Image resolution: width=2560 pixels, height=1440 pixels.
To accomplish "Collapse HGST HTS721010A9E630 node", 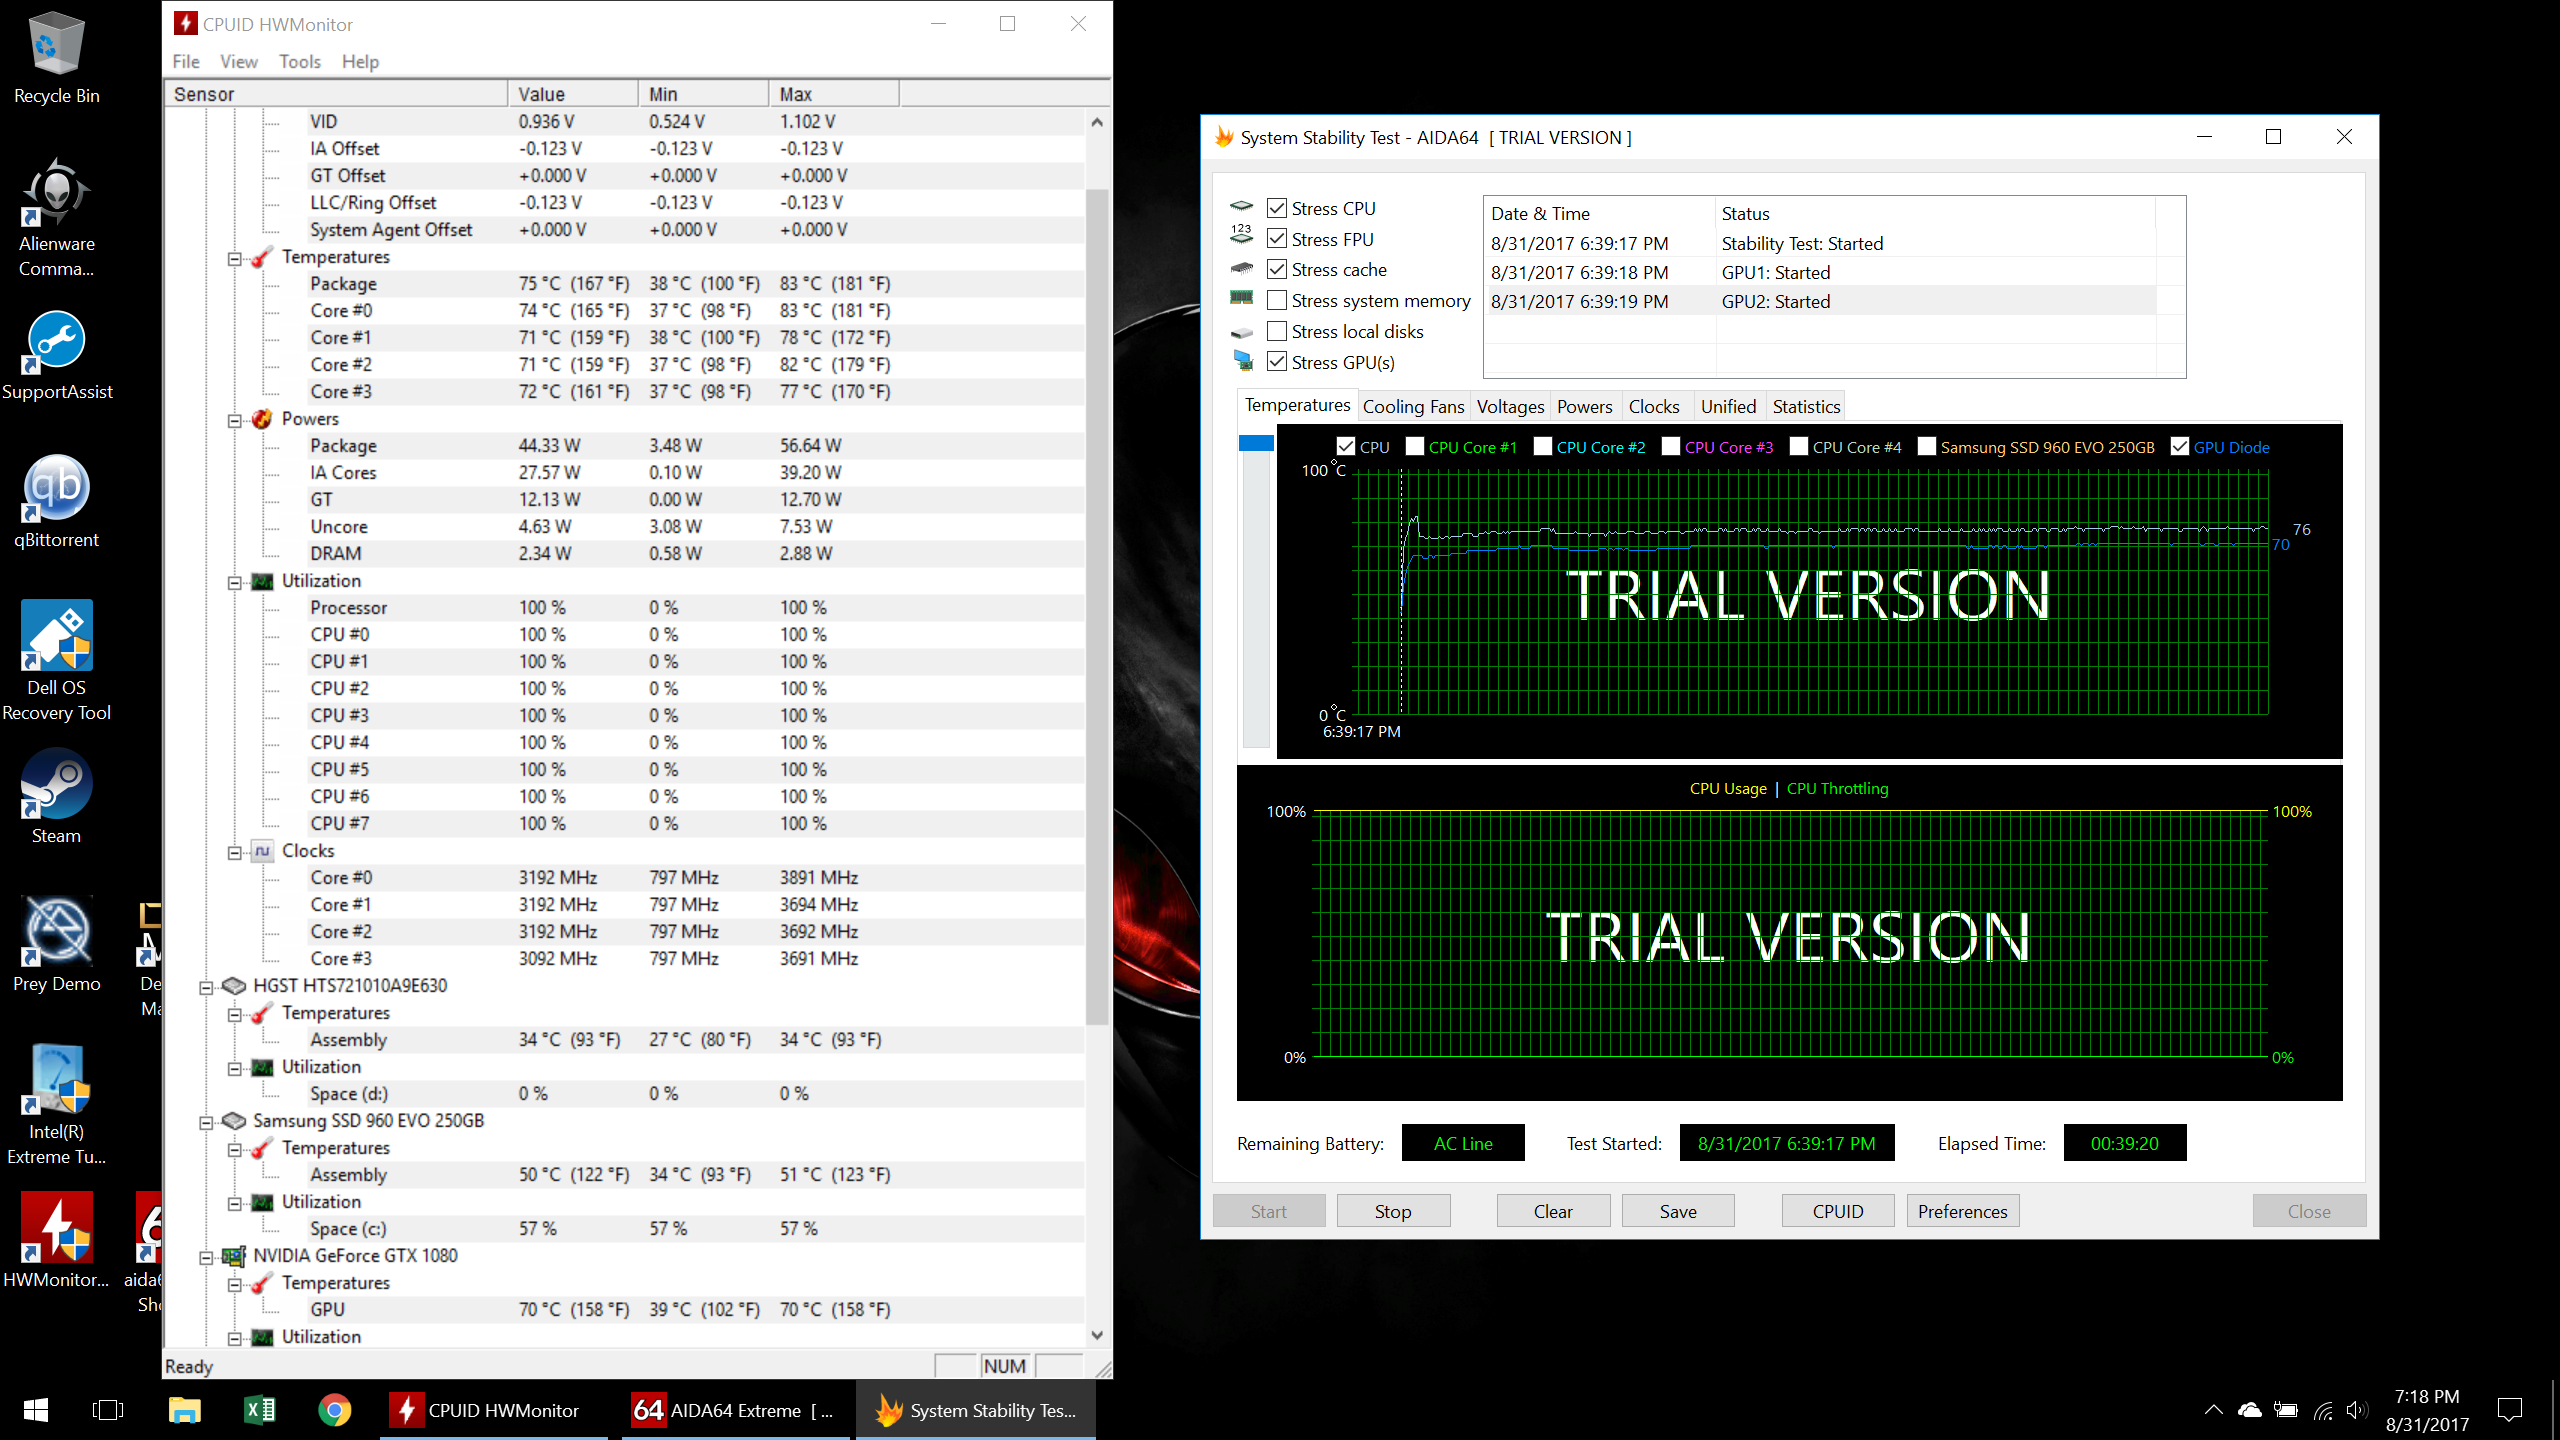I will pyautogui.click(x=206, y=987).
